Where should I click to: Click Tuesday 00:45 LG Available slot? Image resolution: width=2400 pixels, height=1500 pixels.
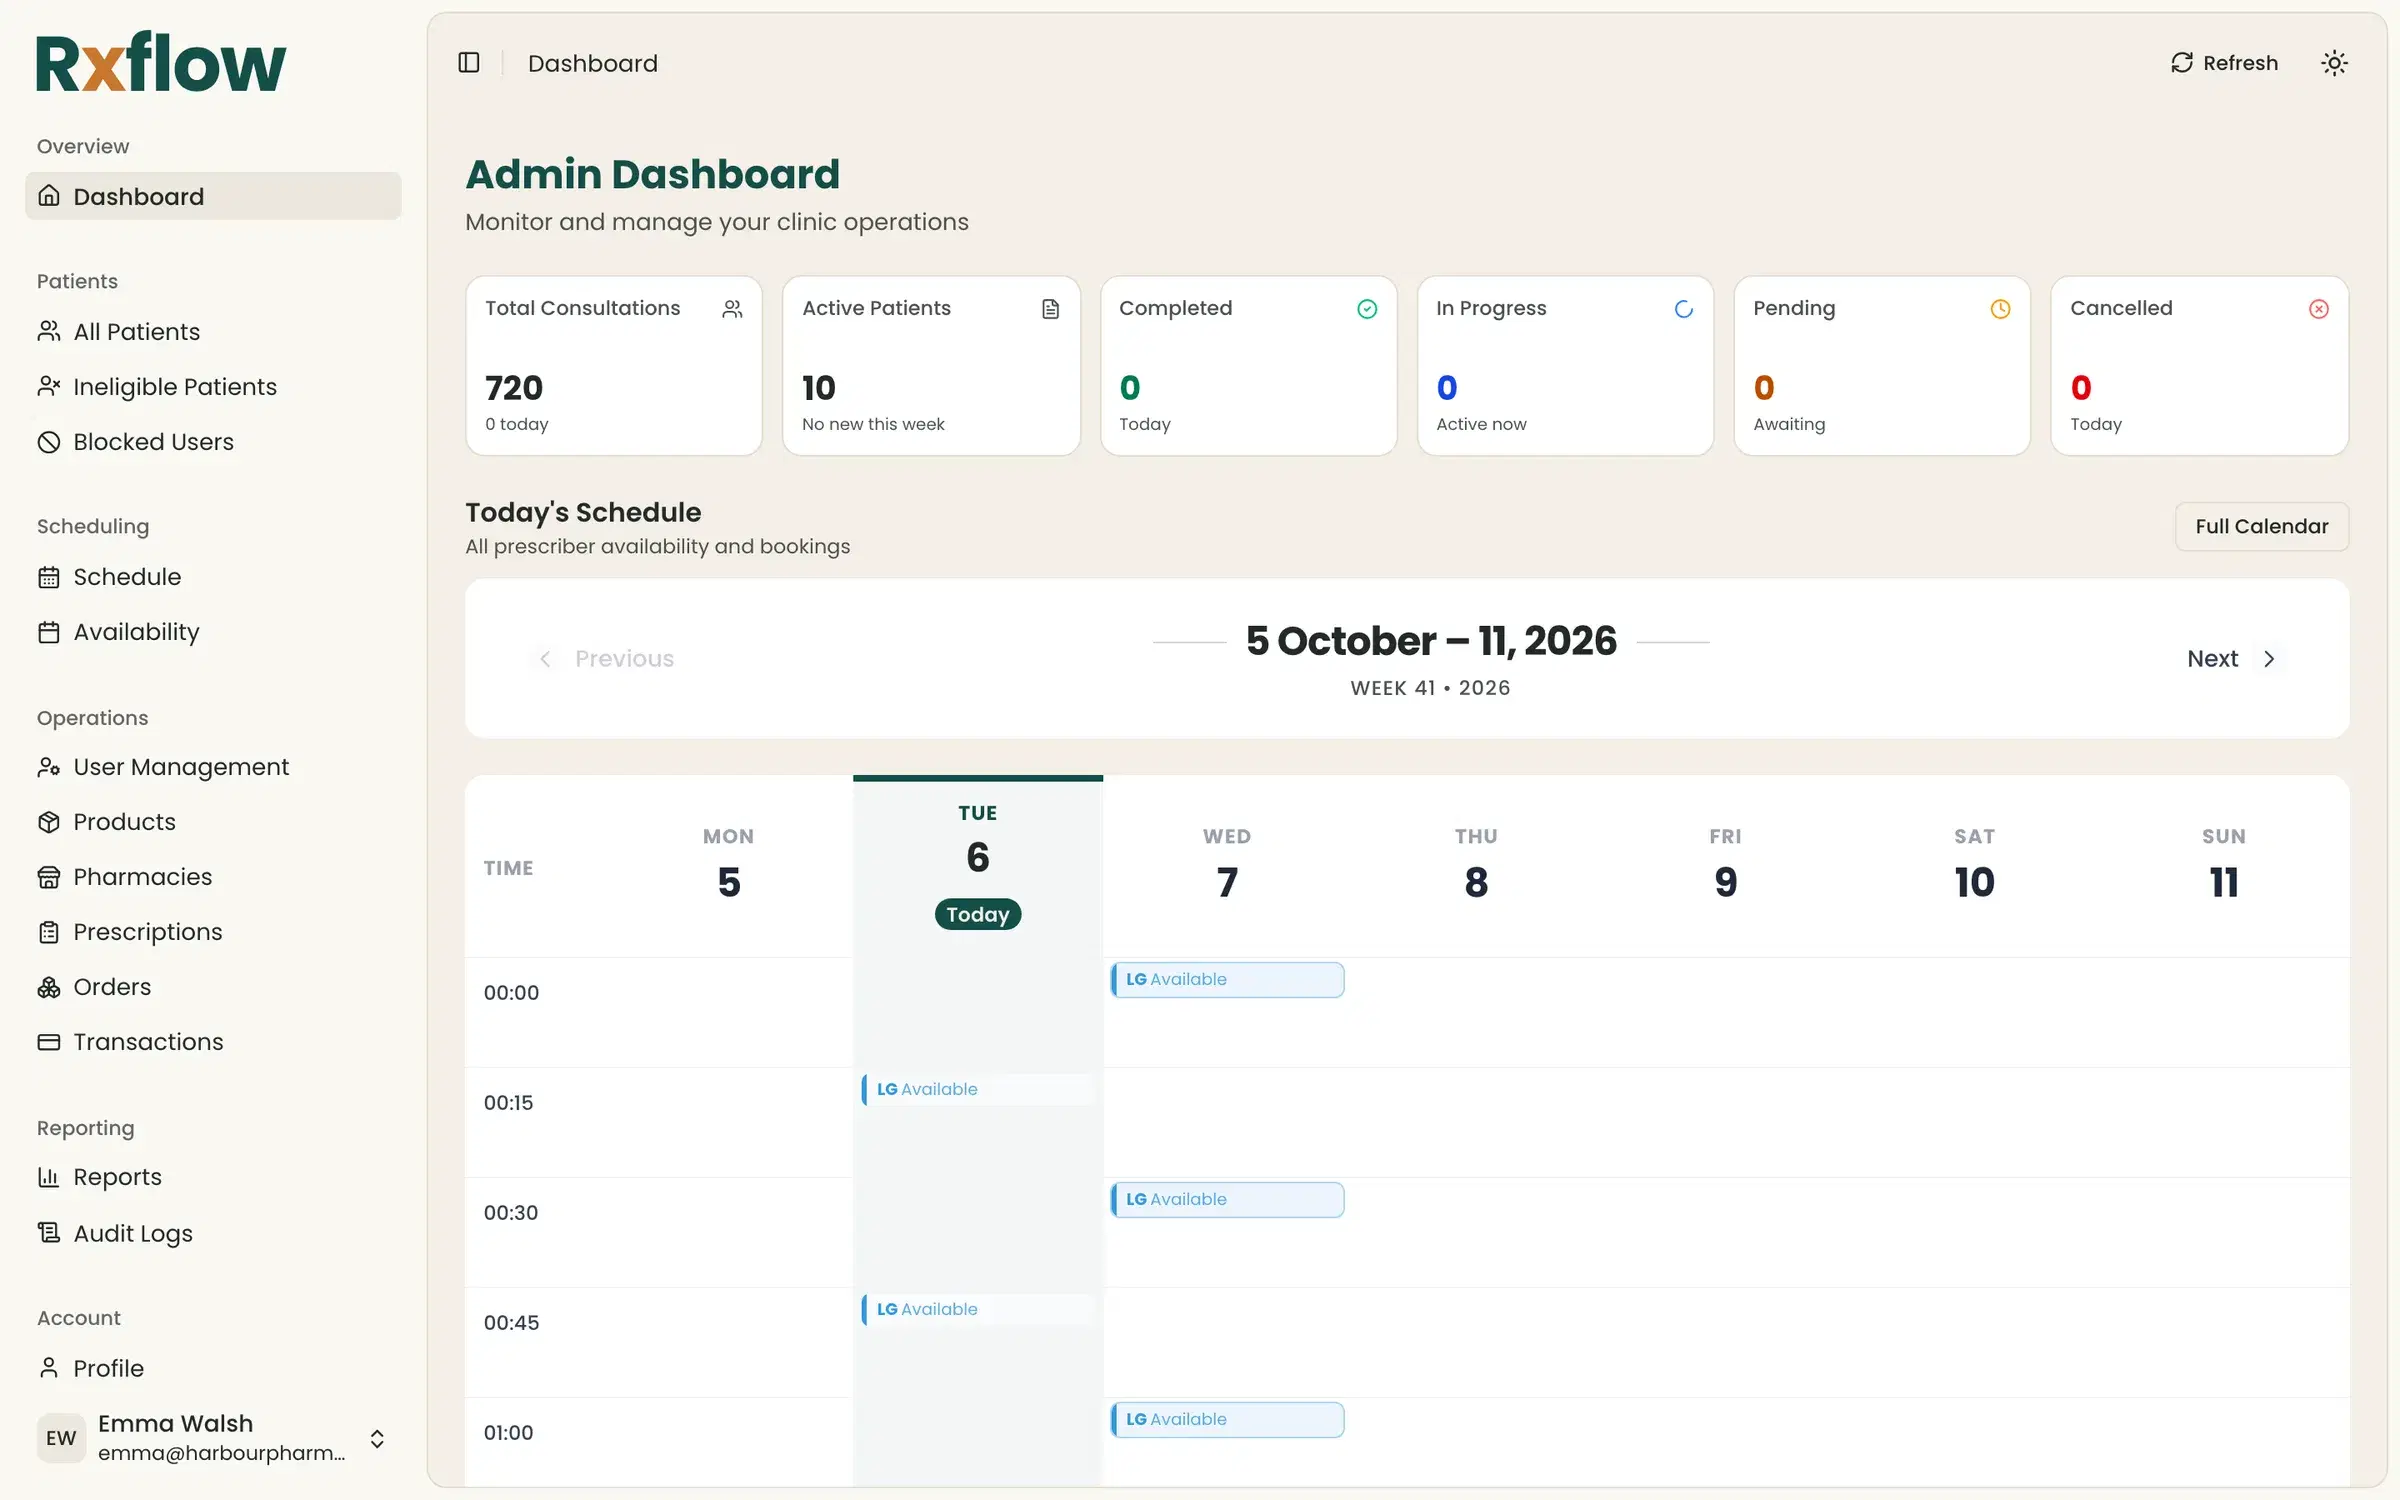pyautogui.click(x=977, y=1309)
